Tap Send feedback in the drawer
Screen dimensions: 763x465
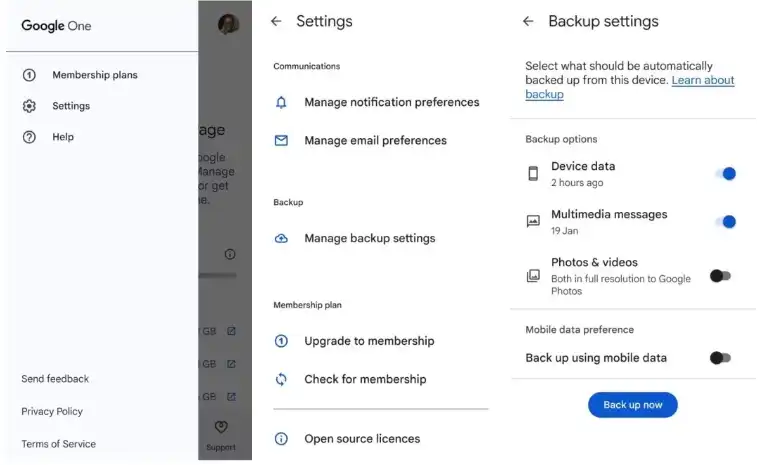pyautogui.click(x=55, y=379)
